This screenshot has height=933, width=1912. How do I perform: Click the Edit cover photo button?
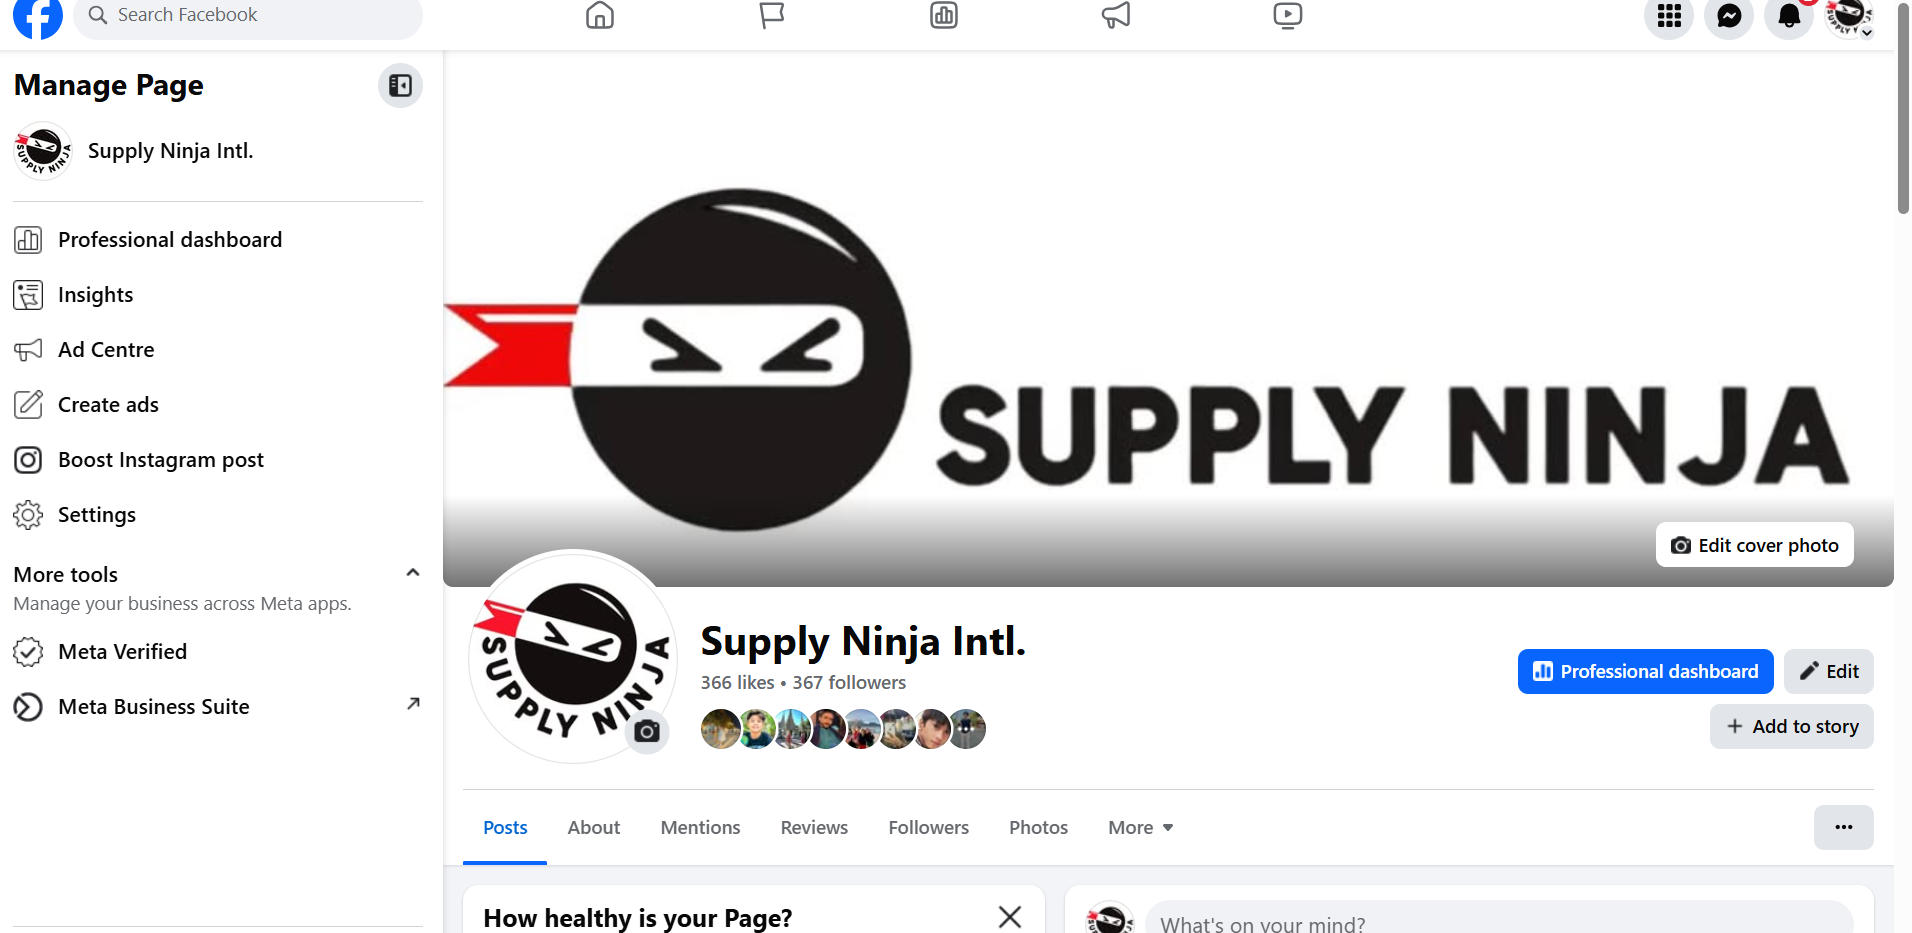click(1755, 545)
